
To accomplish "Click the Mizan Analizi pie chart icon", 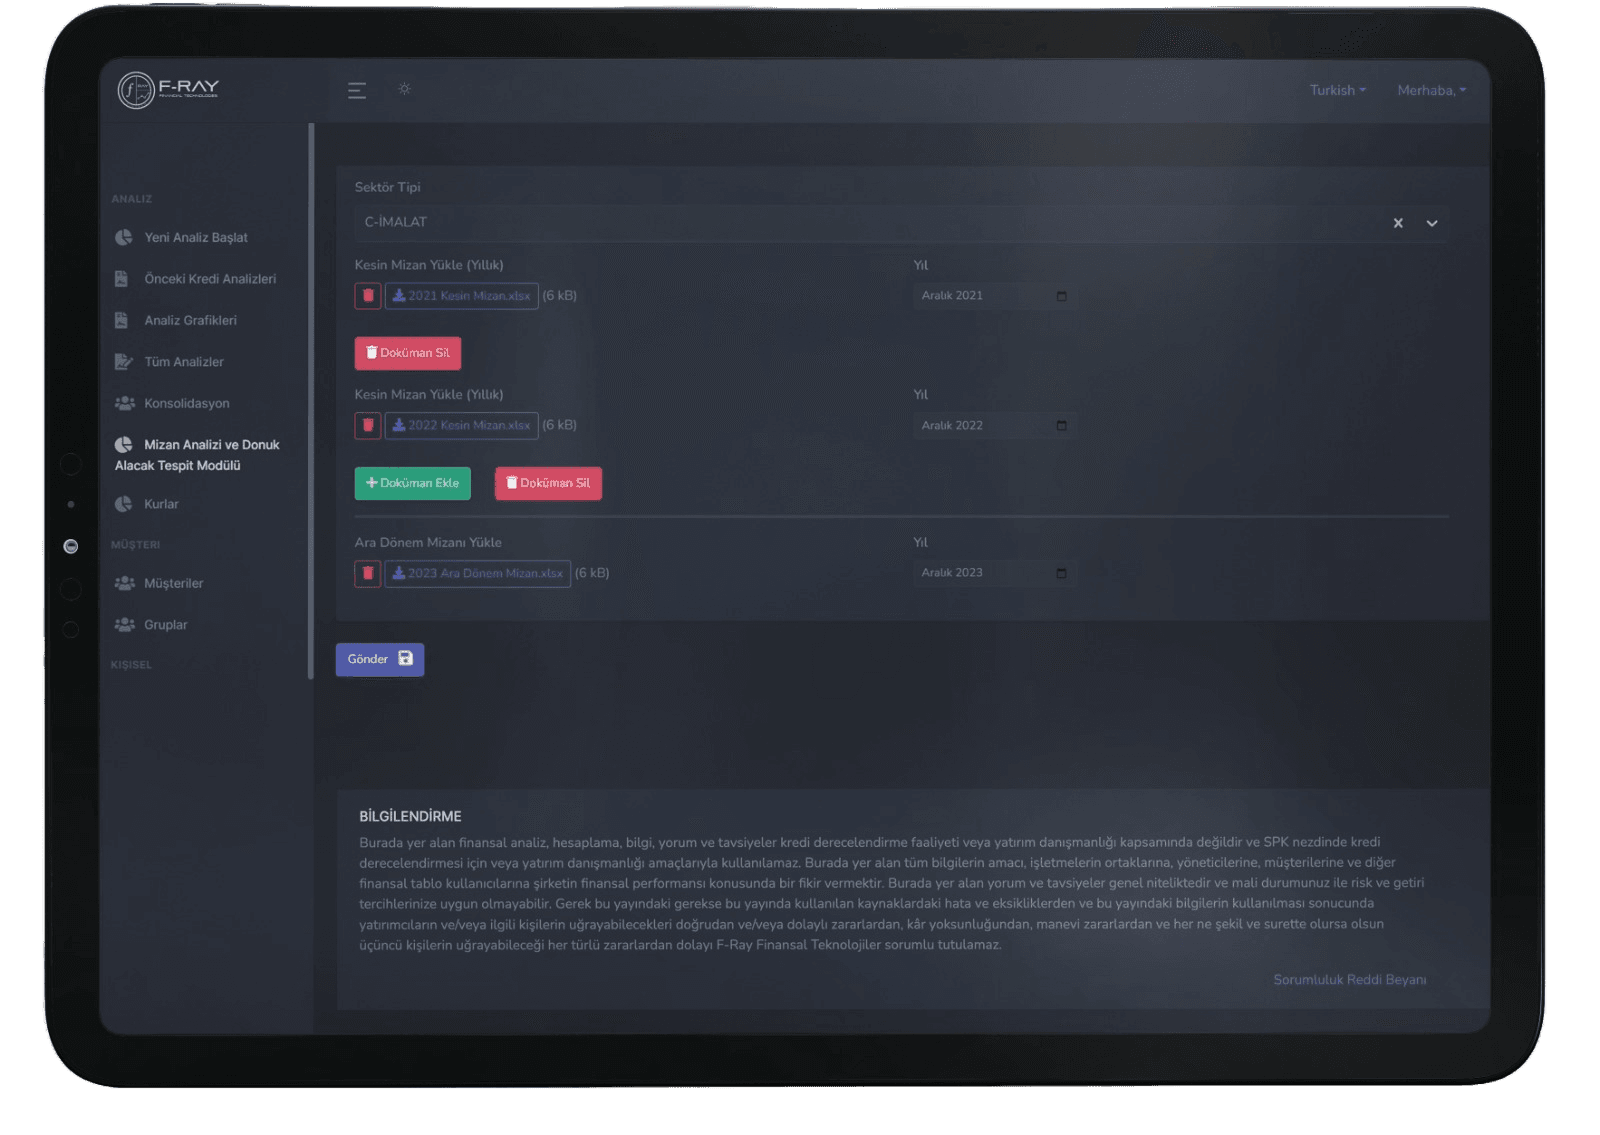I will pos(124,445).
